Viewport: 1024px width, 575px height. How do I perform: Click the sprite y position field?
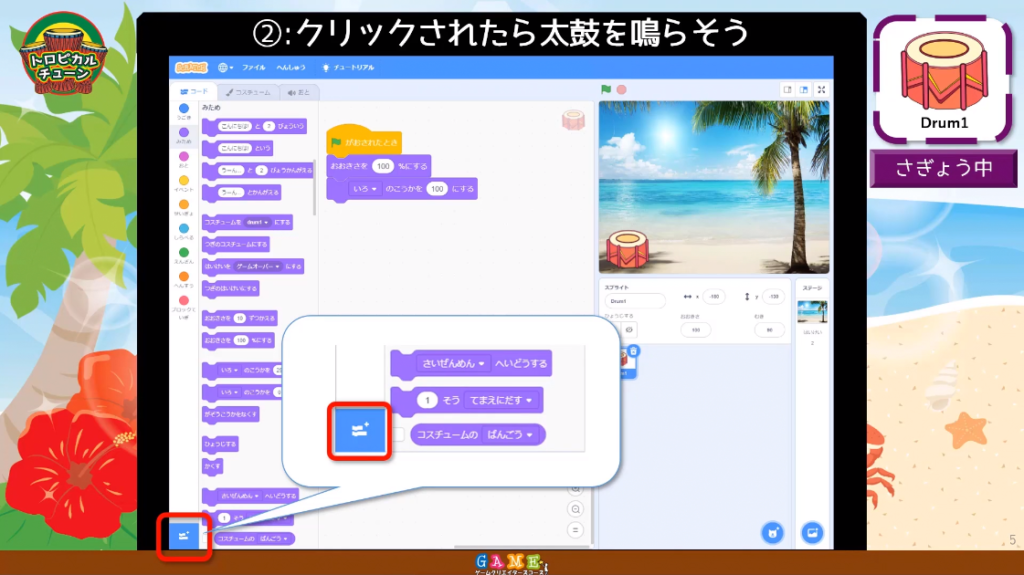click(773, 297)
